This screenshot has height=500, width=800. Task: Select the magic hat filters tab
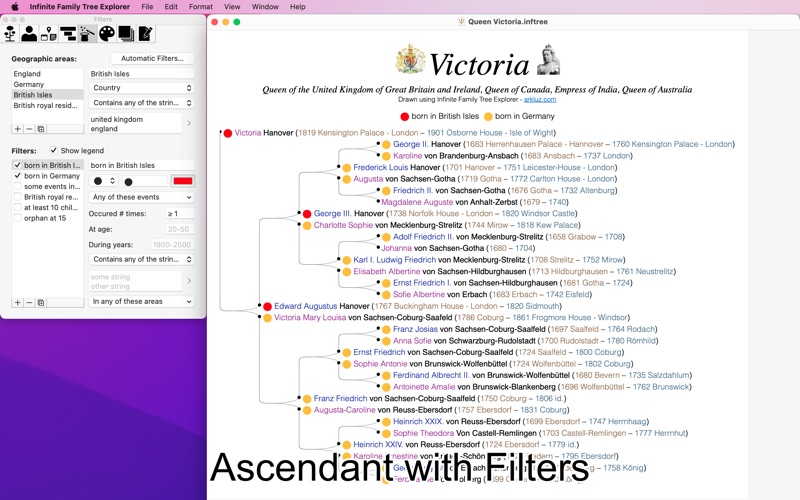(x=87, y=34)
